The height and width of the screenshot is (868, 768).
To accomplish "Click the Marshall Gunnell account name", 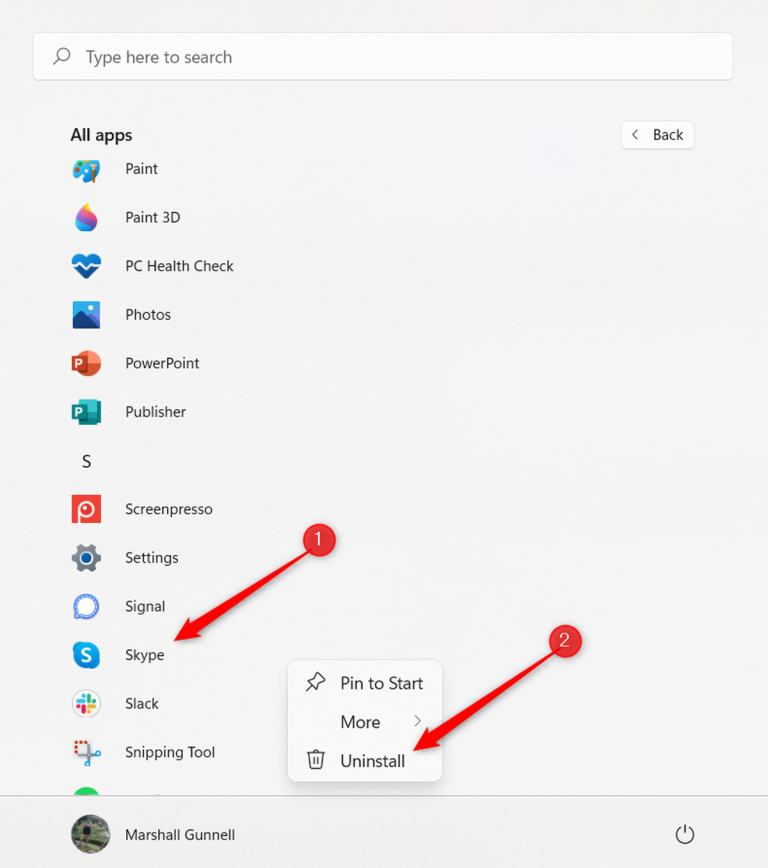I will click(x=180, y=835).
